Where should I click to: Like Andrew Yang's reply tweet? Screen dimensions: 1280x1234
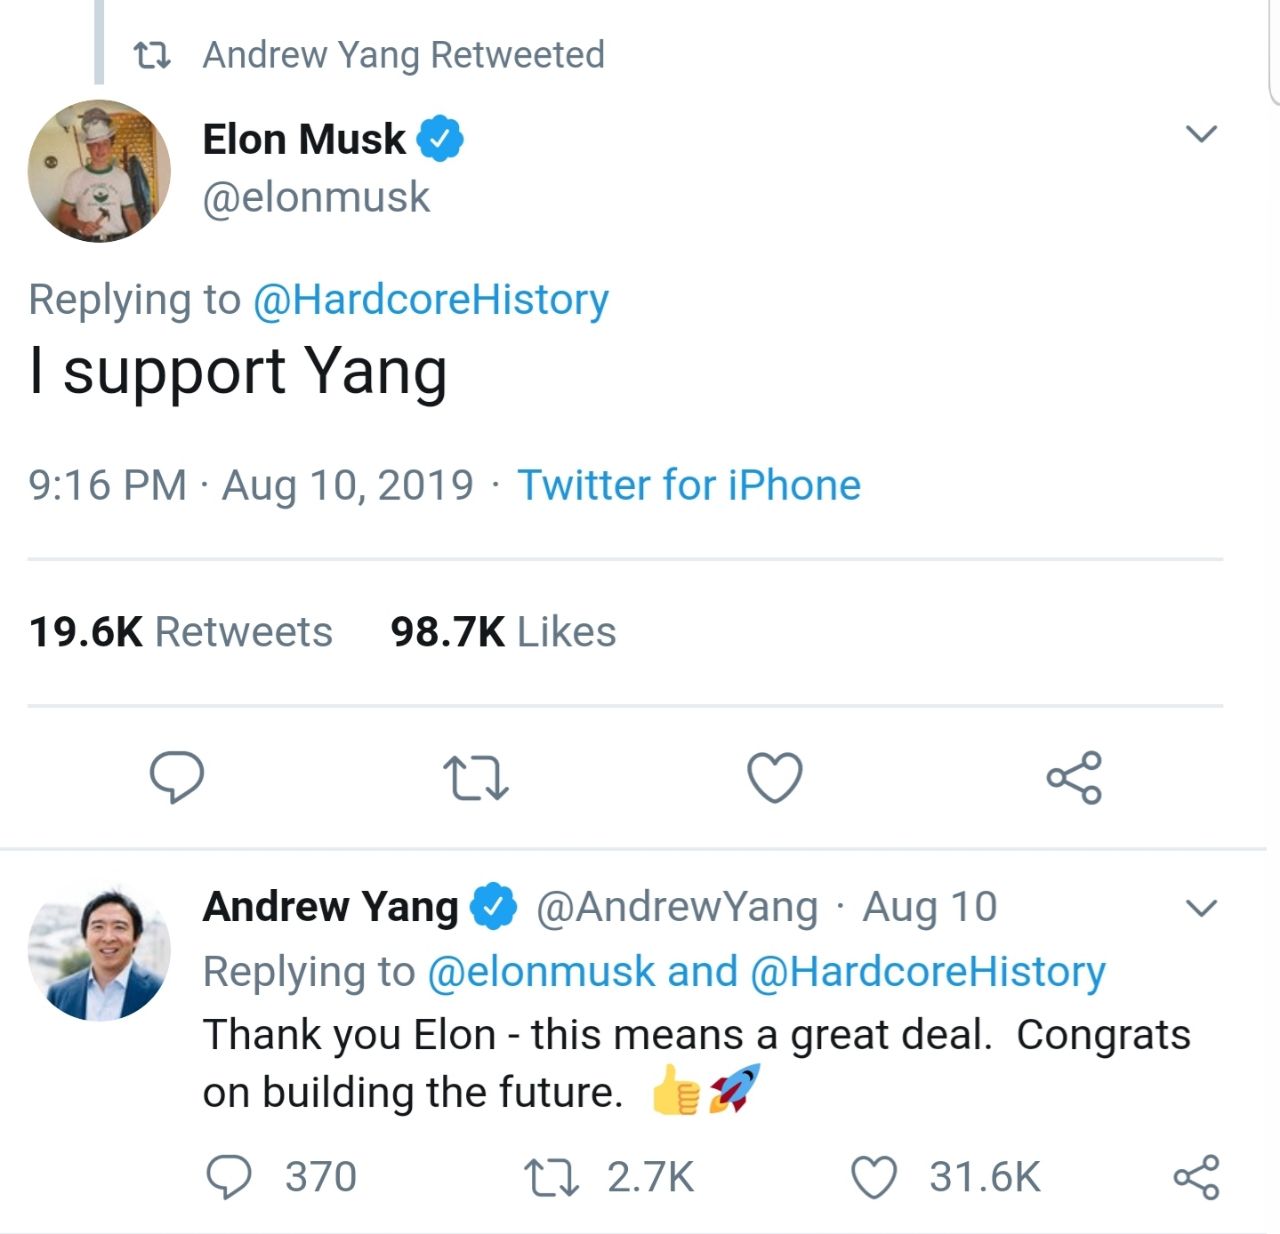point(874,1177)
